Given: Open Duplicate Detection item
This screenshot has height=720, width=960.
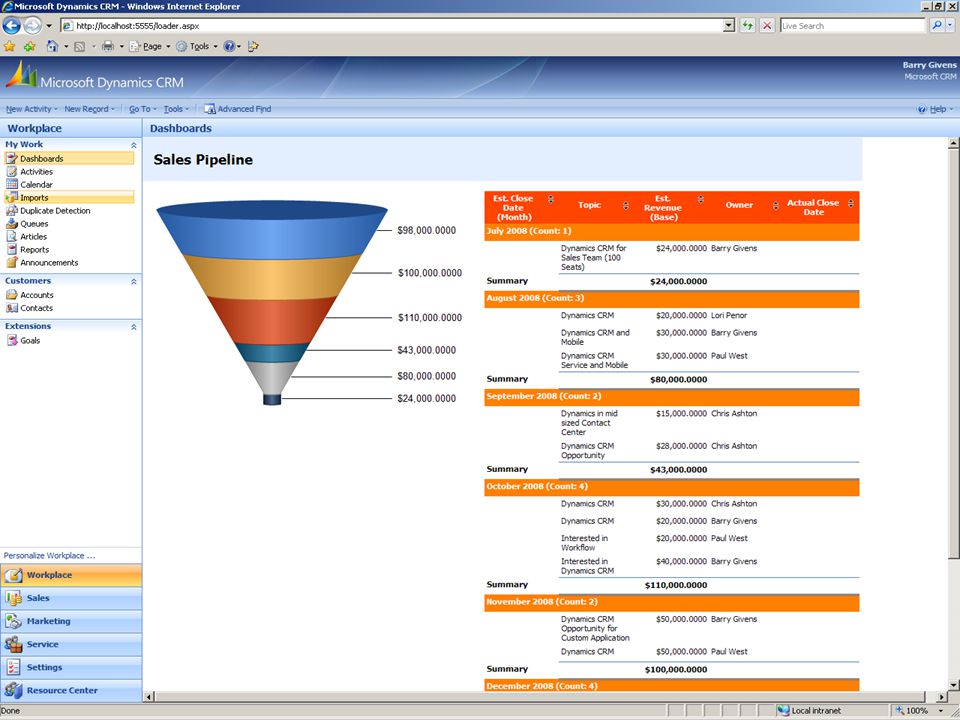Looking at the screenshot, I should 55,211.
